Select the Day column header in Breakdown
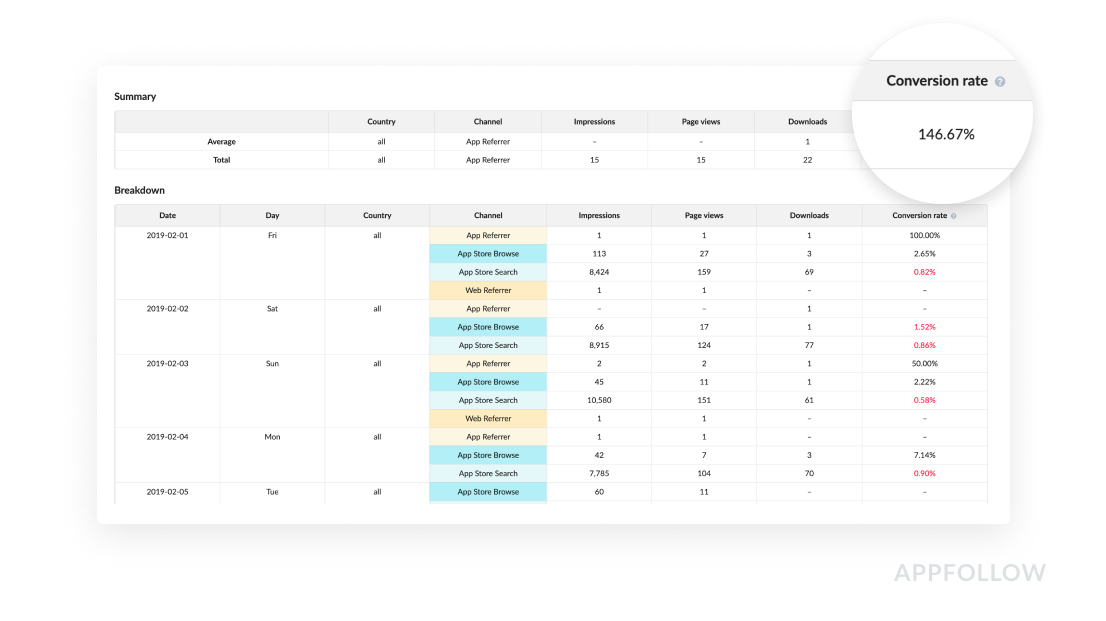Viewport: 1106px width, 621px height. [272, 215]
